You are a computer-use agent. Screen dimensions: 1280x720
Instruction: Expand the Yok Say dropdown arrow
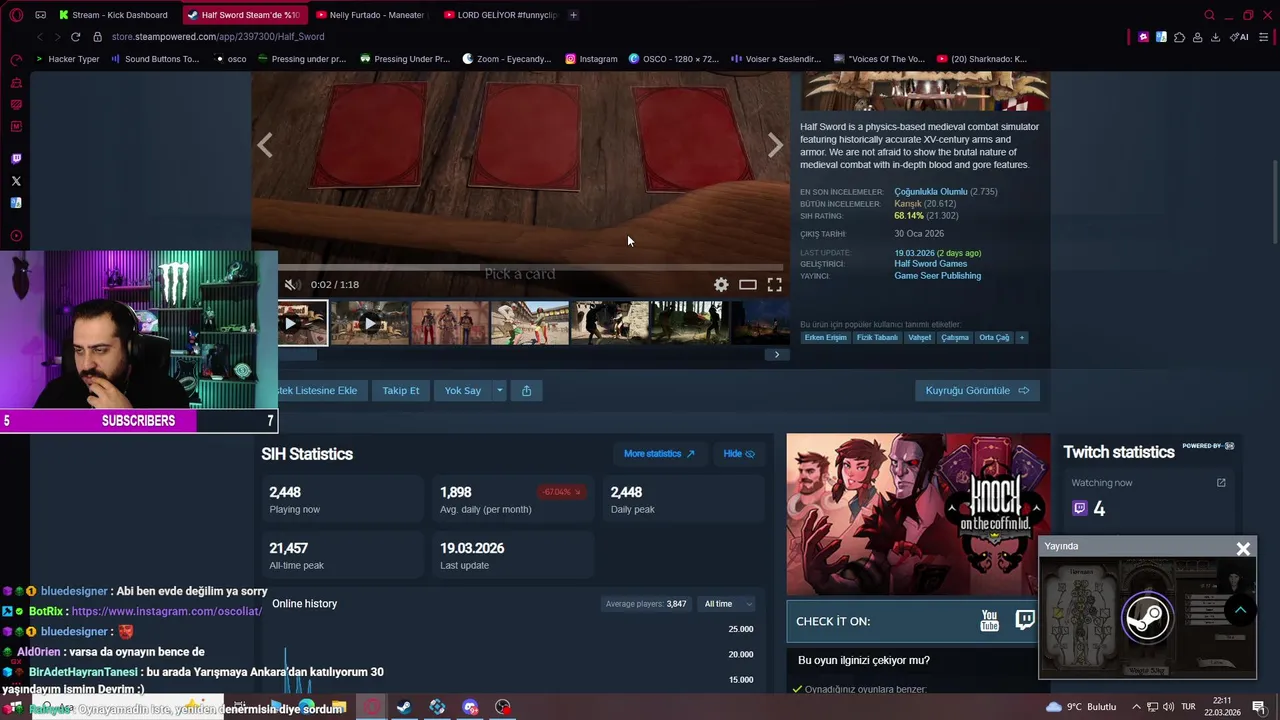499,390
